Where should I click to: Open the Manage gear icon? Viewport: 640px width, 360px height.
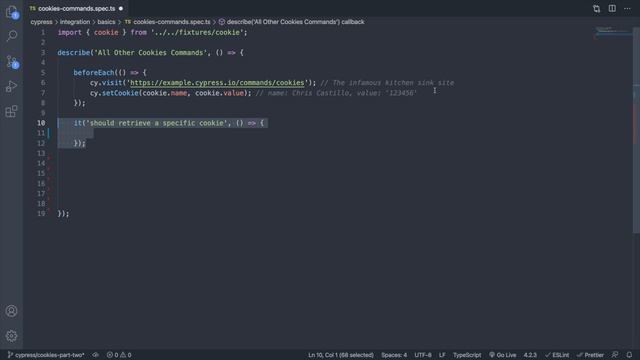tap(11, 336)
